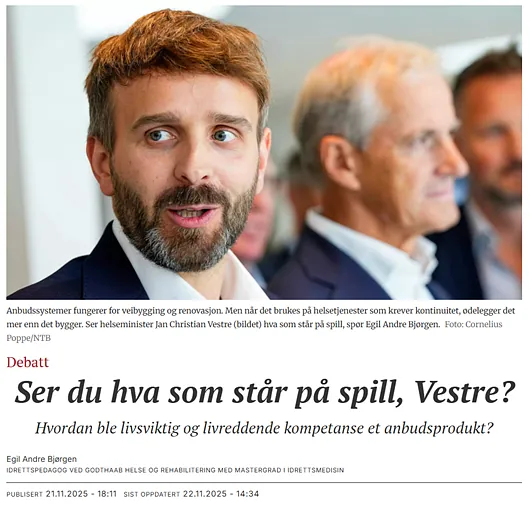
Task: Click the subtitle beginning 'Hvordan ble livsviktig'
Action: click(x=265, y=428)
